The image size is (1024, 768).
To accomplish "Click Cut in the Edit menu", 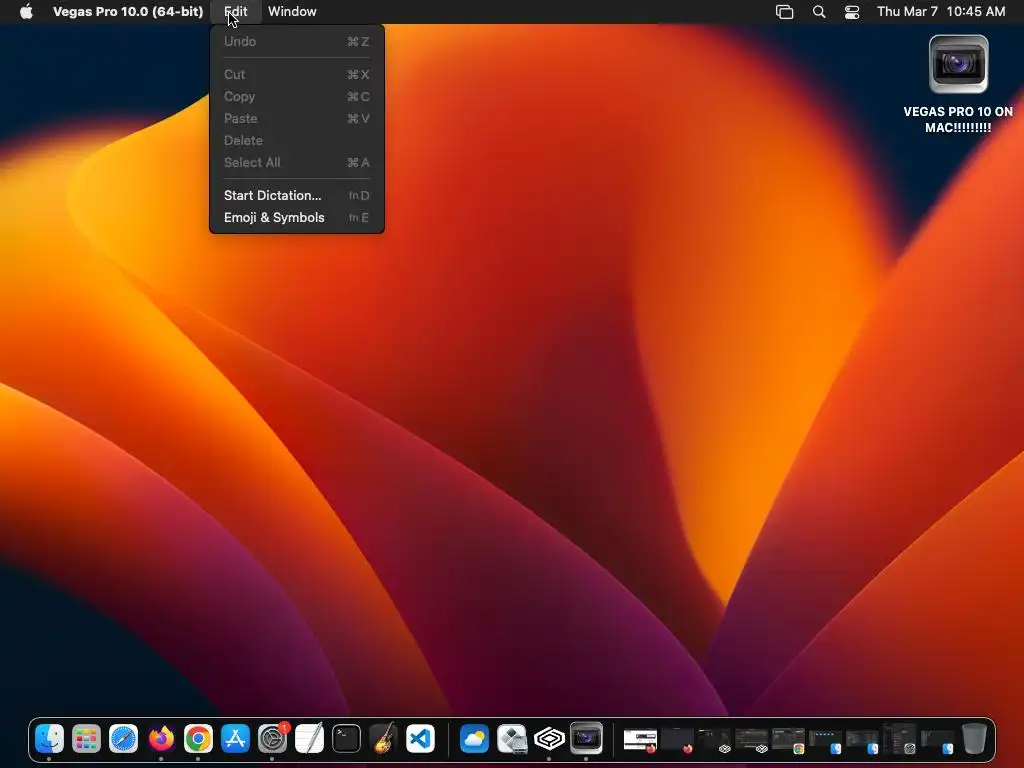I will coord(296,74).
